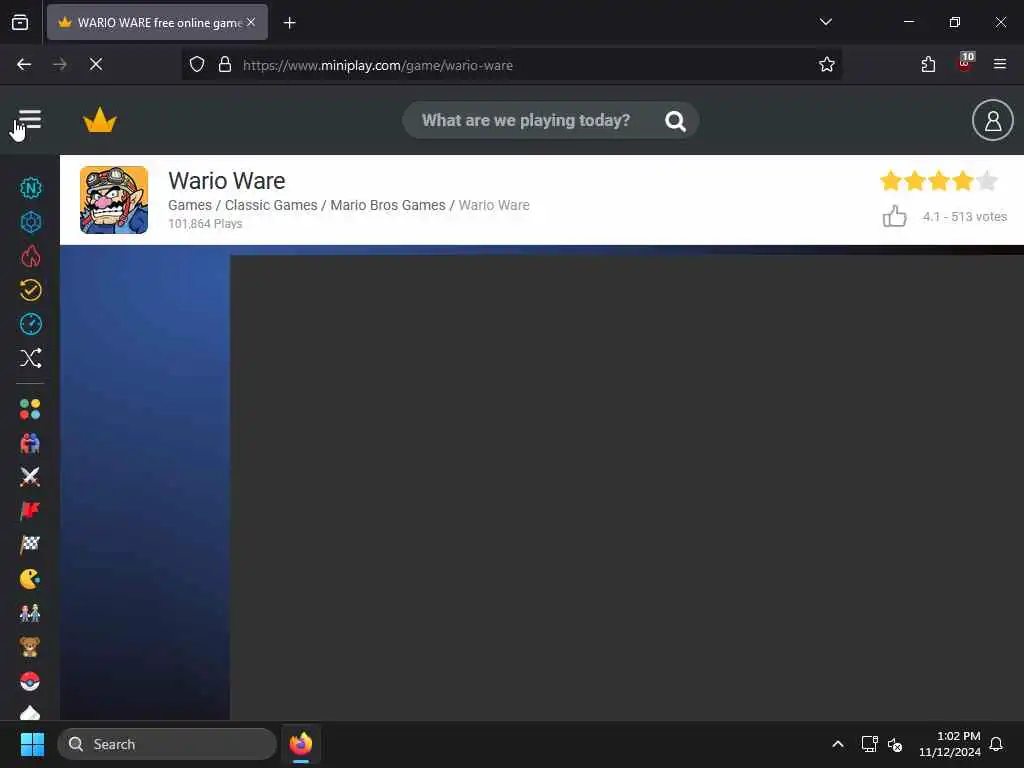Open the two wrestling figures sidebar icon
Image resolution: width=1024 pixels, height=768 pixels.
(x=30, y=443)
